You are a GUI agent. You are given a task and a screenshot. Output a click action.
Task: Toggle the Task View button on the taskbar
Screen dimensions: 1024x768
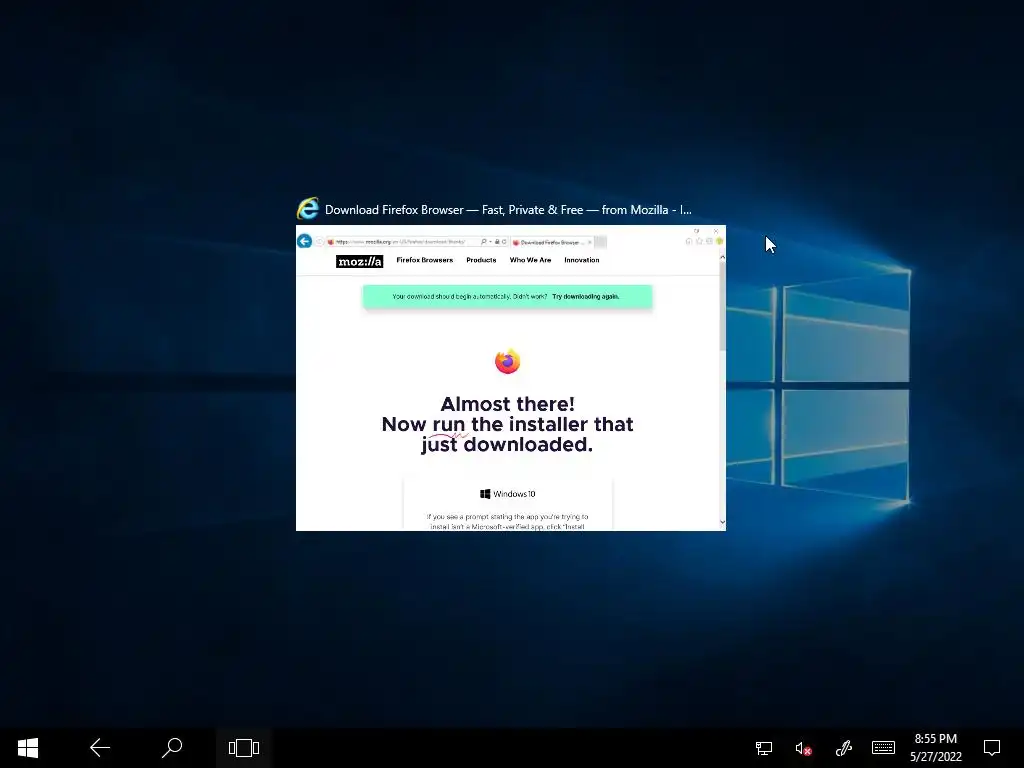(244, 748)
